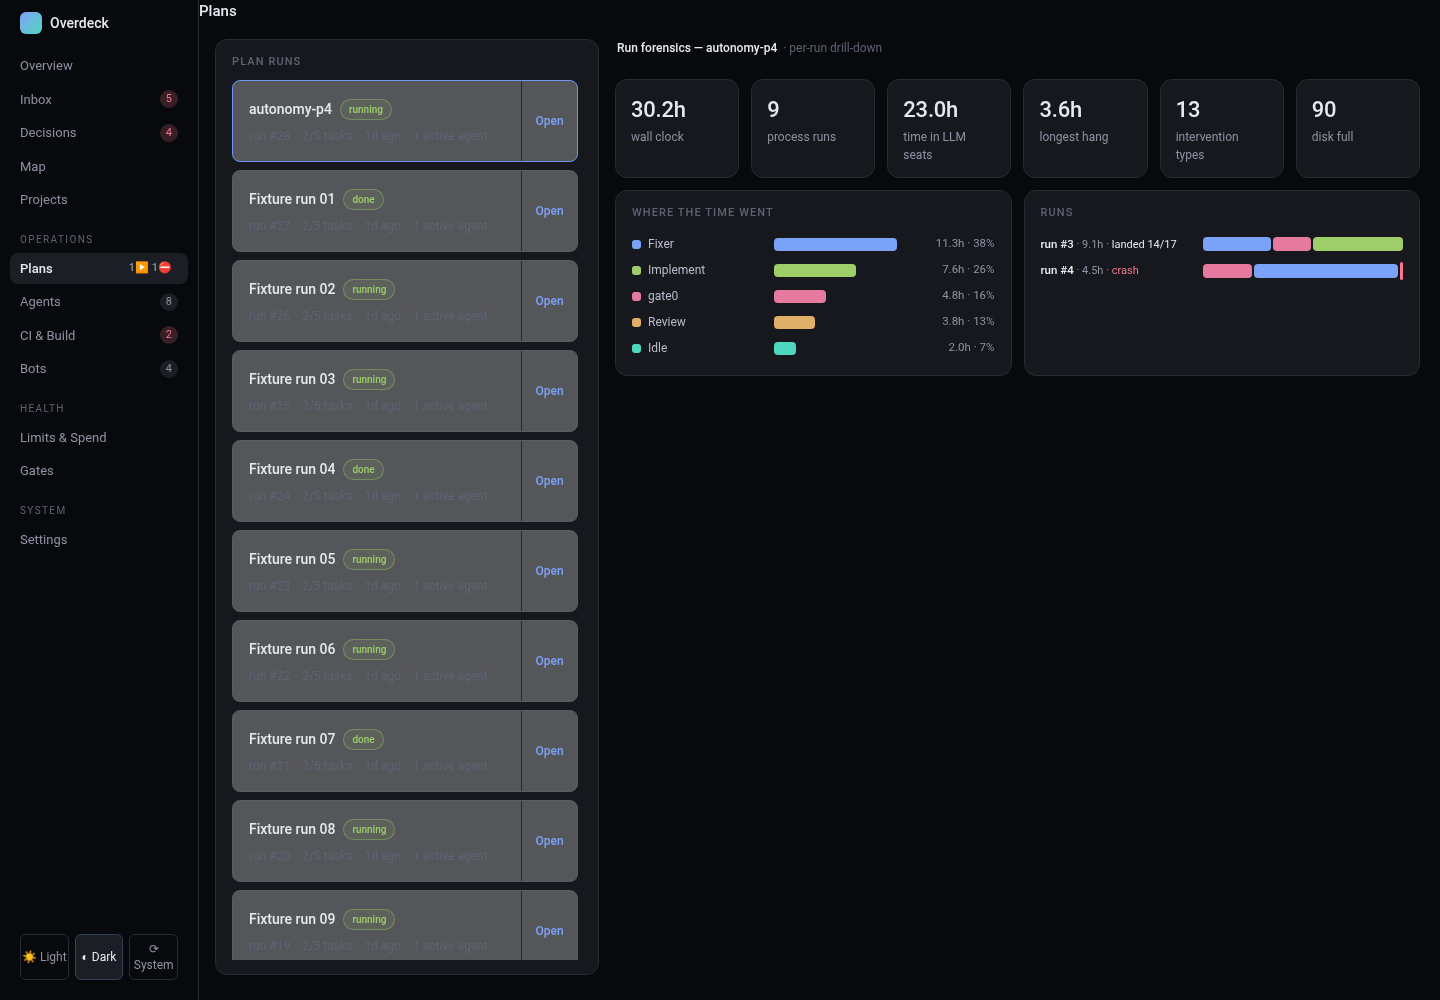
Task: Click the running status pill on Fixture run 02
Action: (x=369, y=289)
